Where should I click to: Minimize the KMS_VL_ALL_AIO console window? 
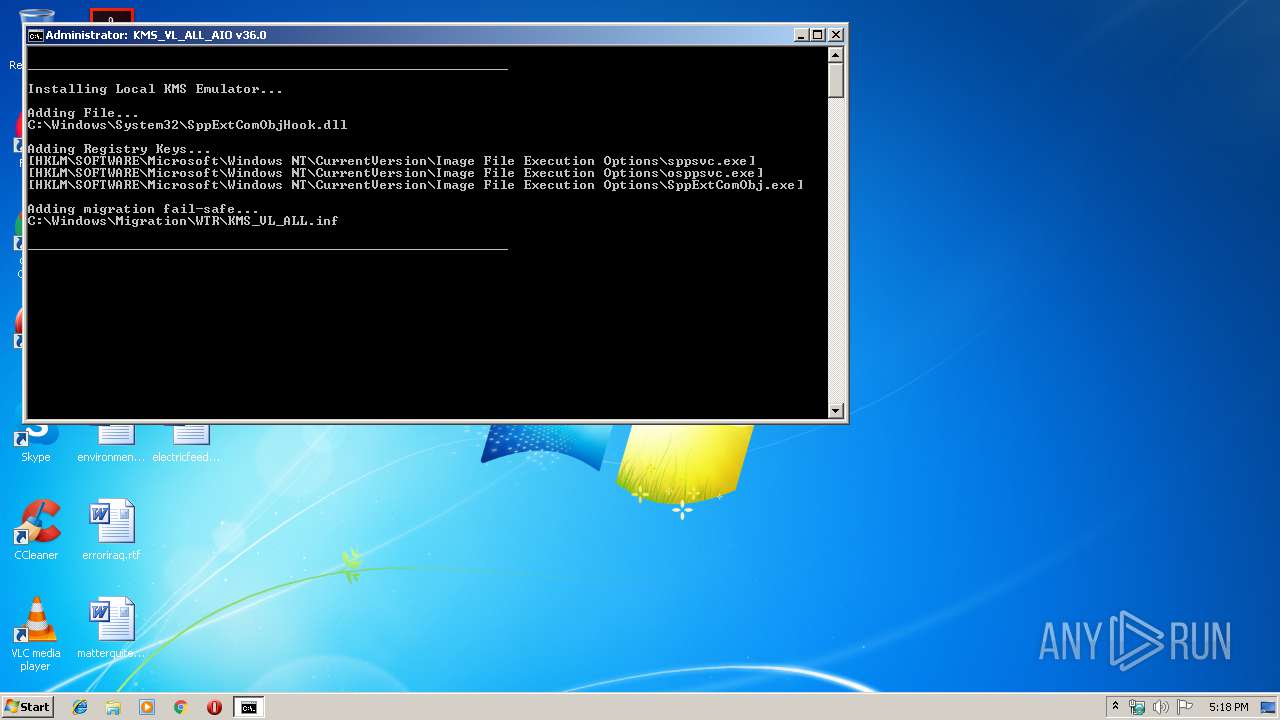(x=801, y=35)
